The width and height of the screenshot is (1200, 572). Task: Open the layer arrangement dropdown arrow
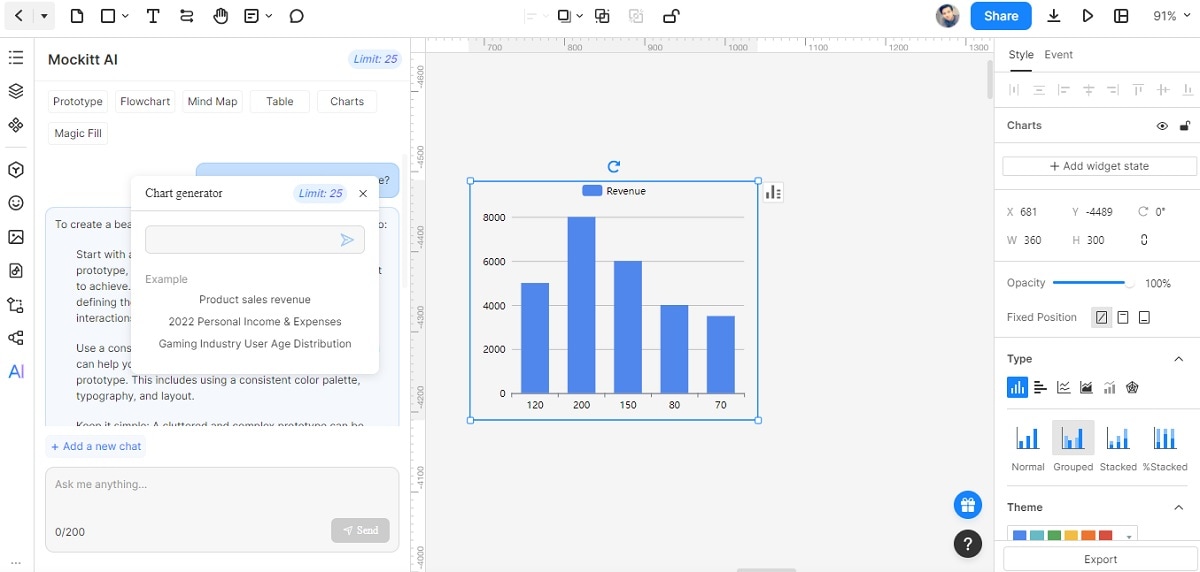pyautogui.click(x=579, y=16)
